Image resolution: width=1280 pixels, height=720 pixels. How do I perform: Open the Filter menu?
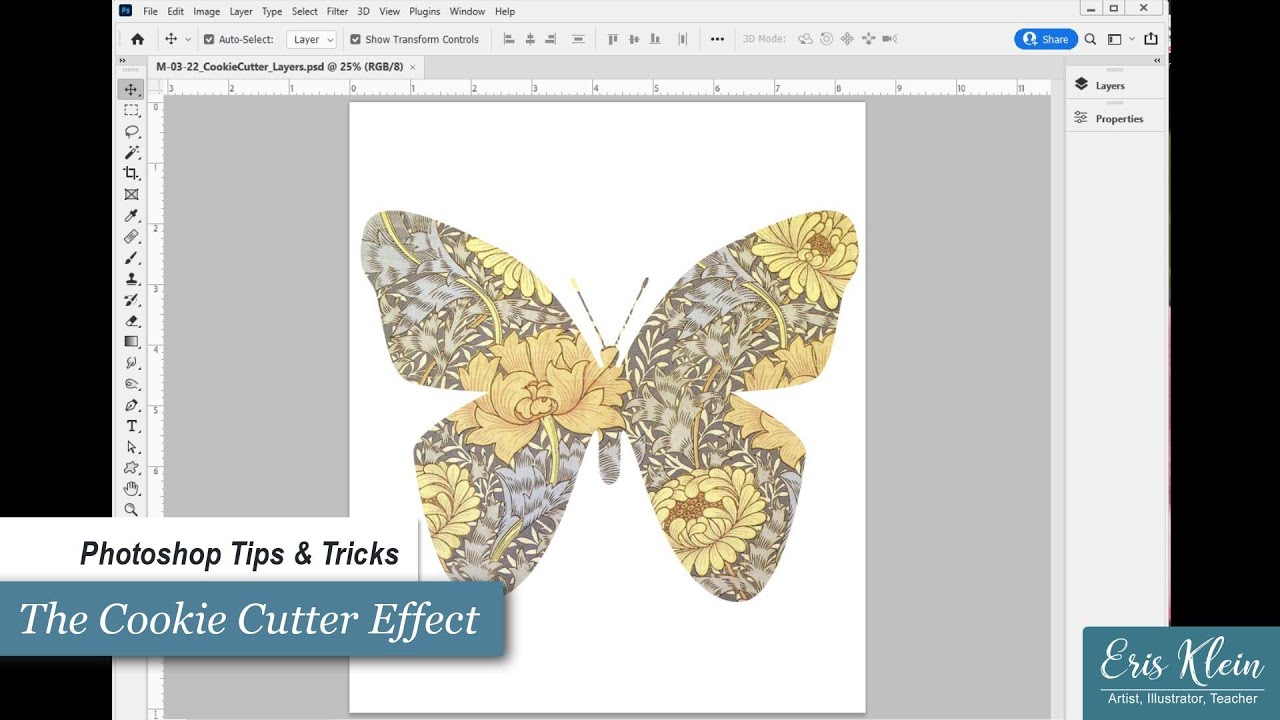pos(337,11)
